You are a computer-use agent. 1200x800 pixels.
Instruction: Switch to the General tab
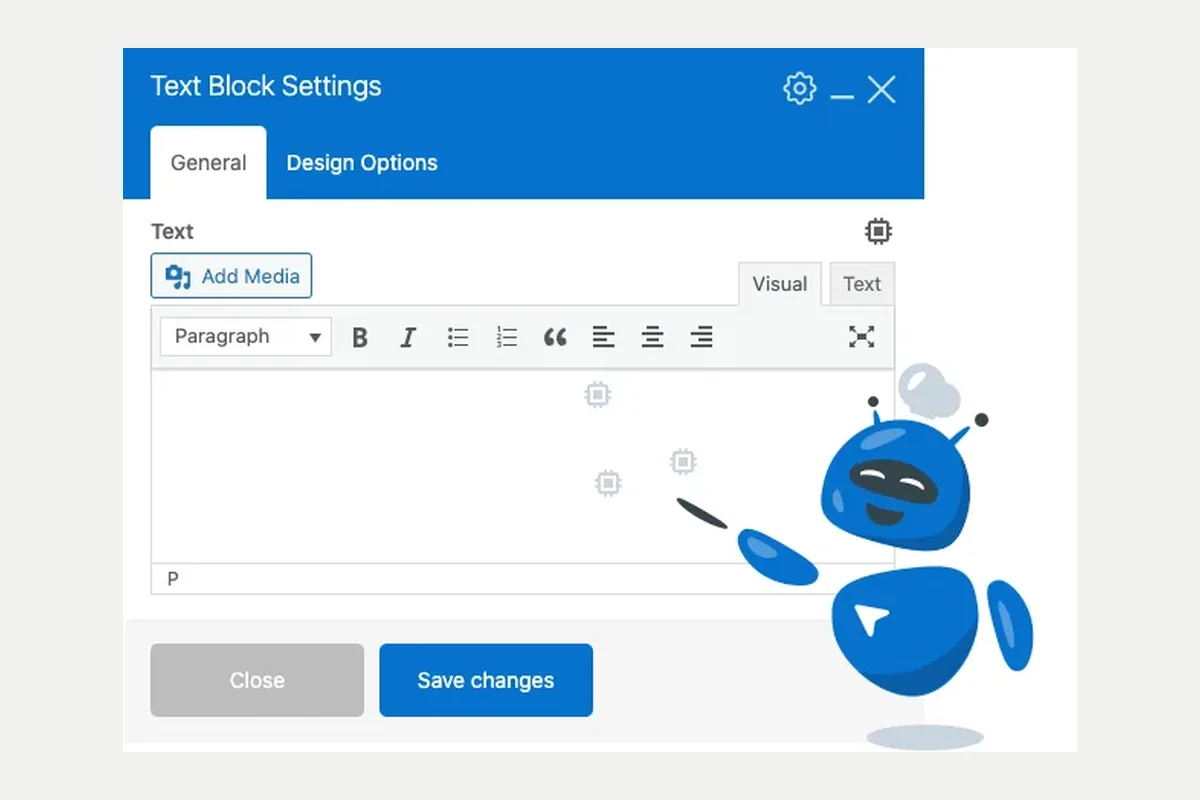[x=208, y=163]
